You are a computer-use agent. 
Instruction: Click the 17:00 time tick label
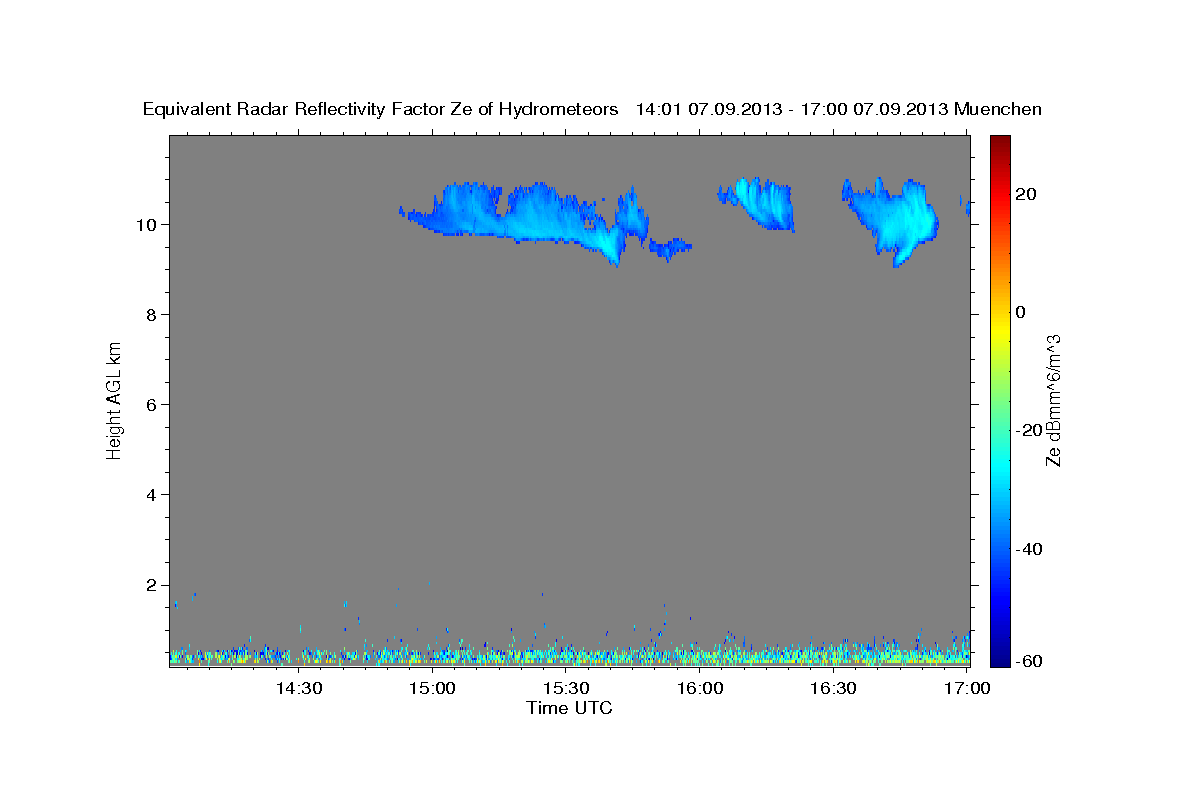[x=967, y=688]
